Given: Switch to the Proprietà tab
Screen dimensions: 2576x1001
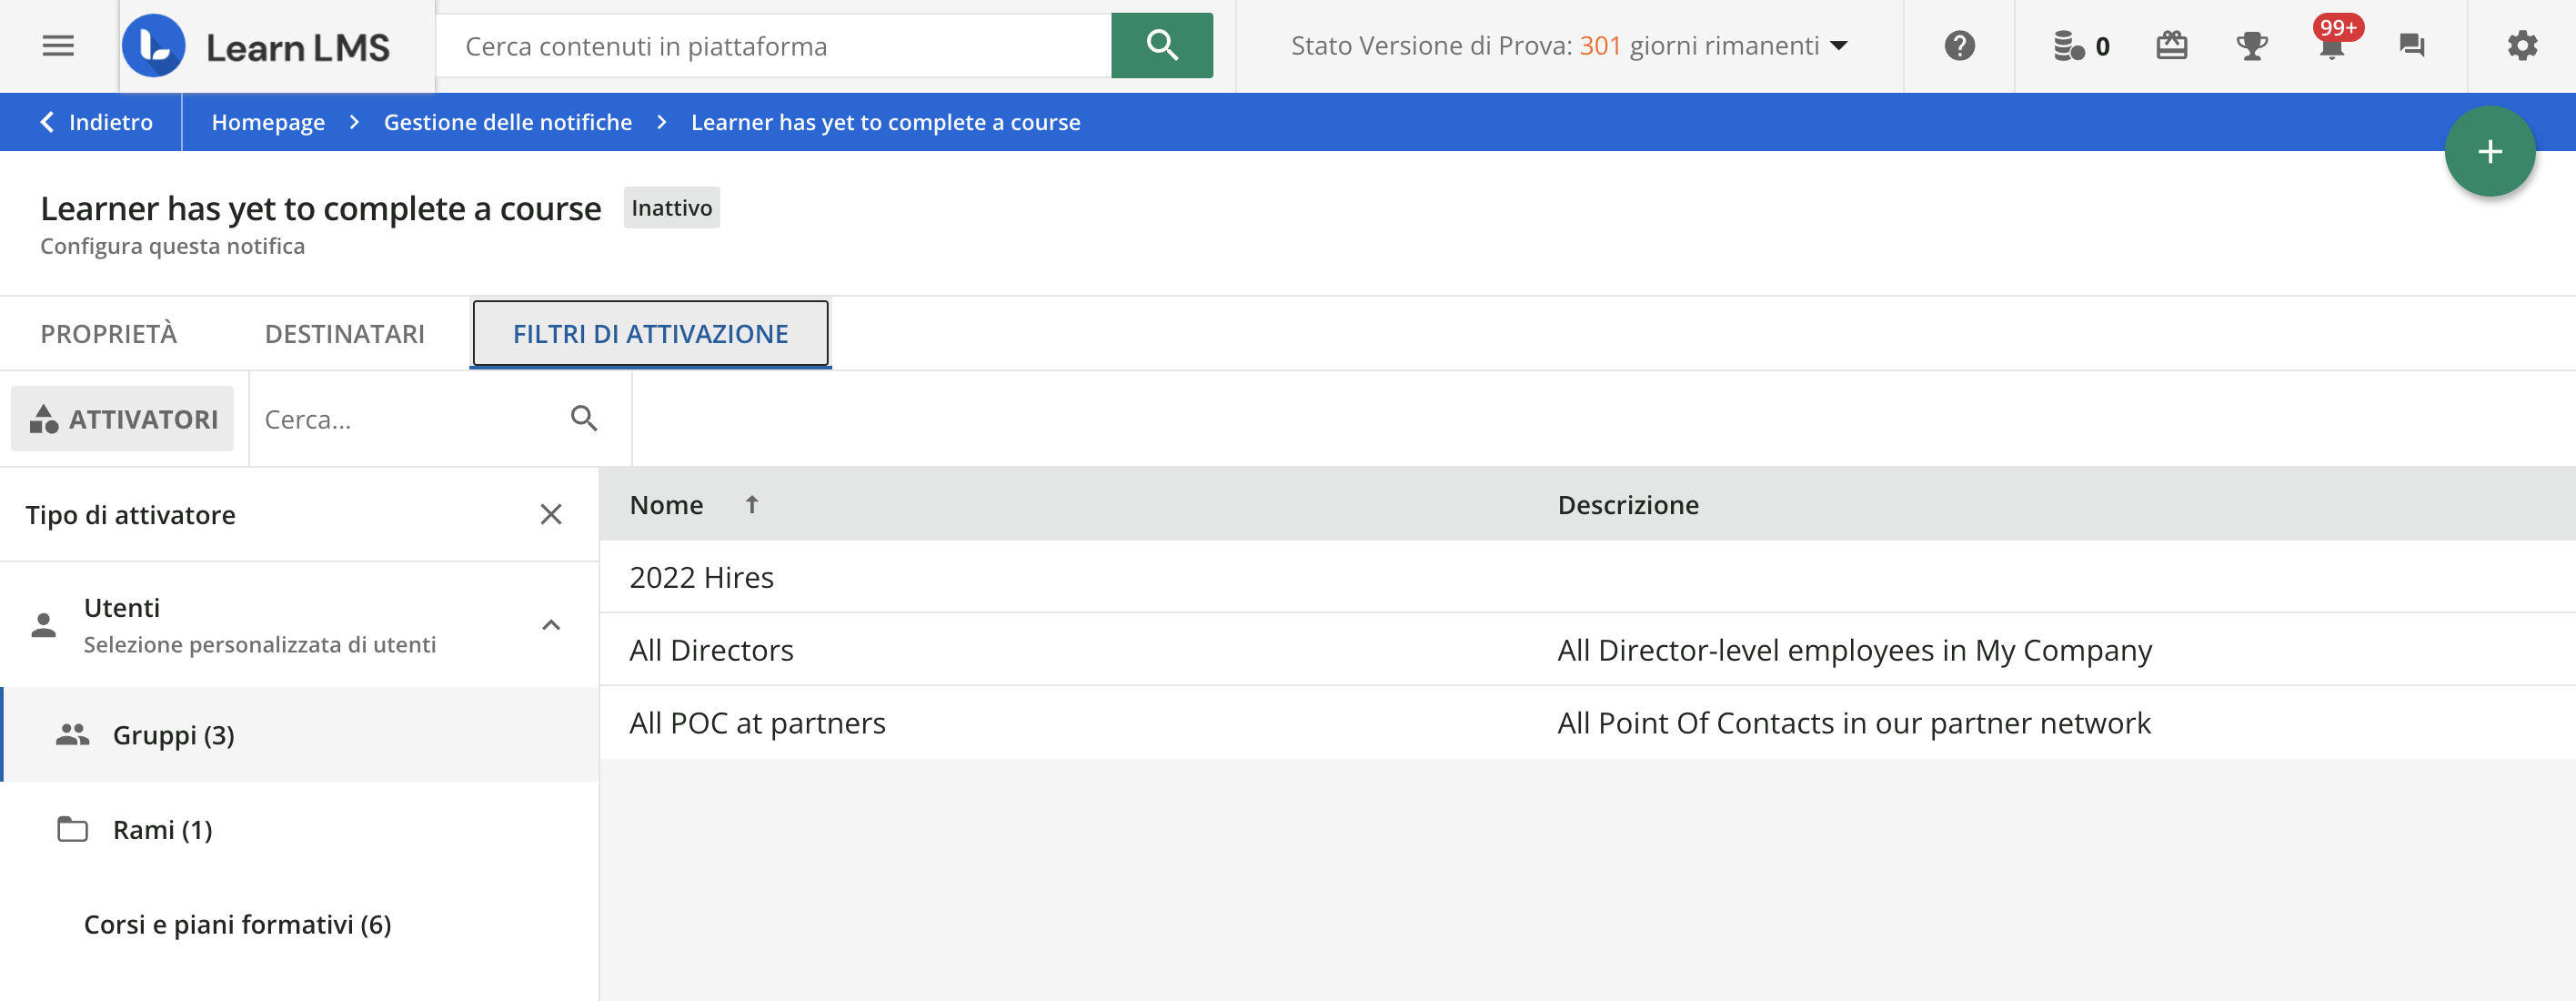Looking at the screenshot, I should (x=109, y=334).
